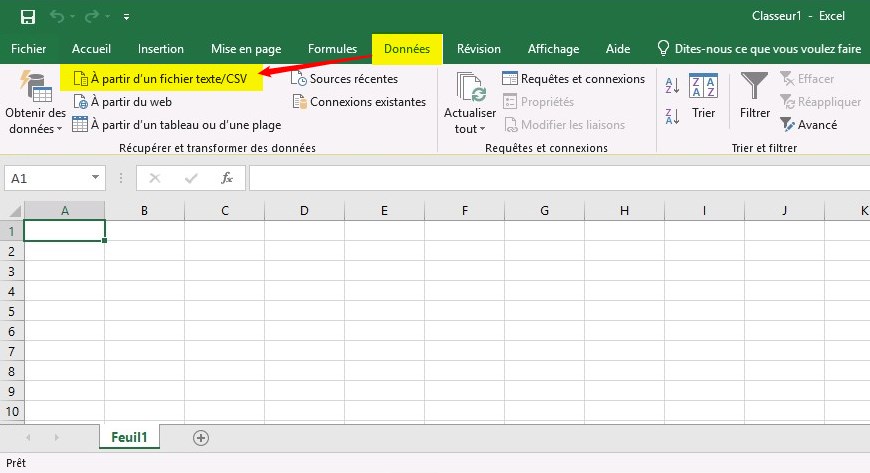This screenshot has height=473, width=870.
Task: Click the Save icon in title bar
Action: click(28, 17)
